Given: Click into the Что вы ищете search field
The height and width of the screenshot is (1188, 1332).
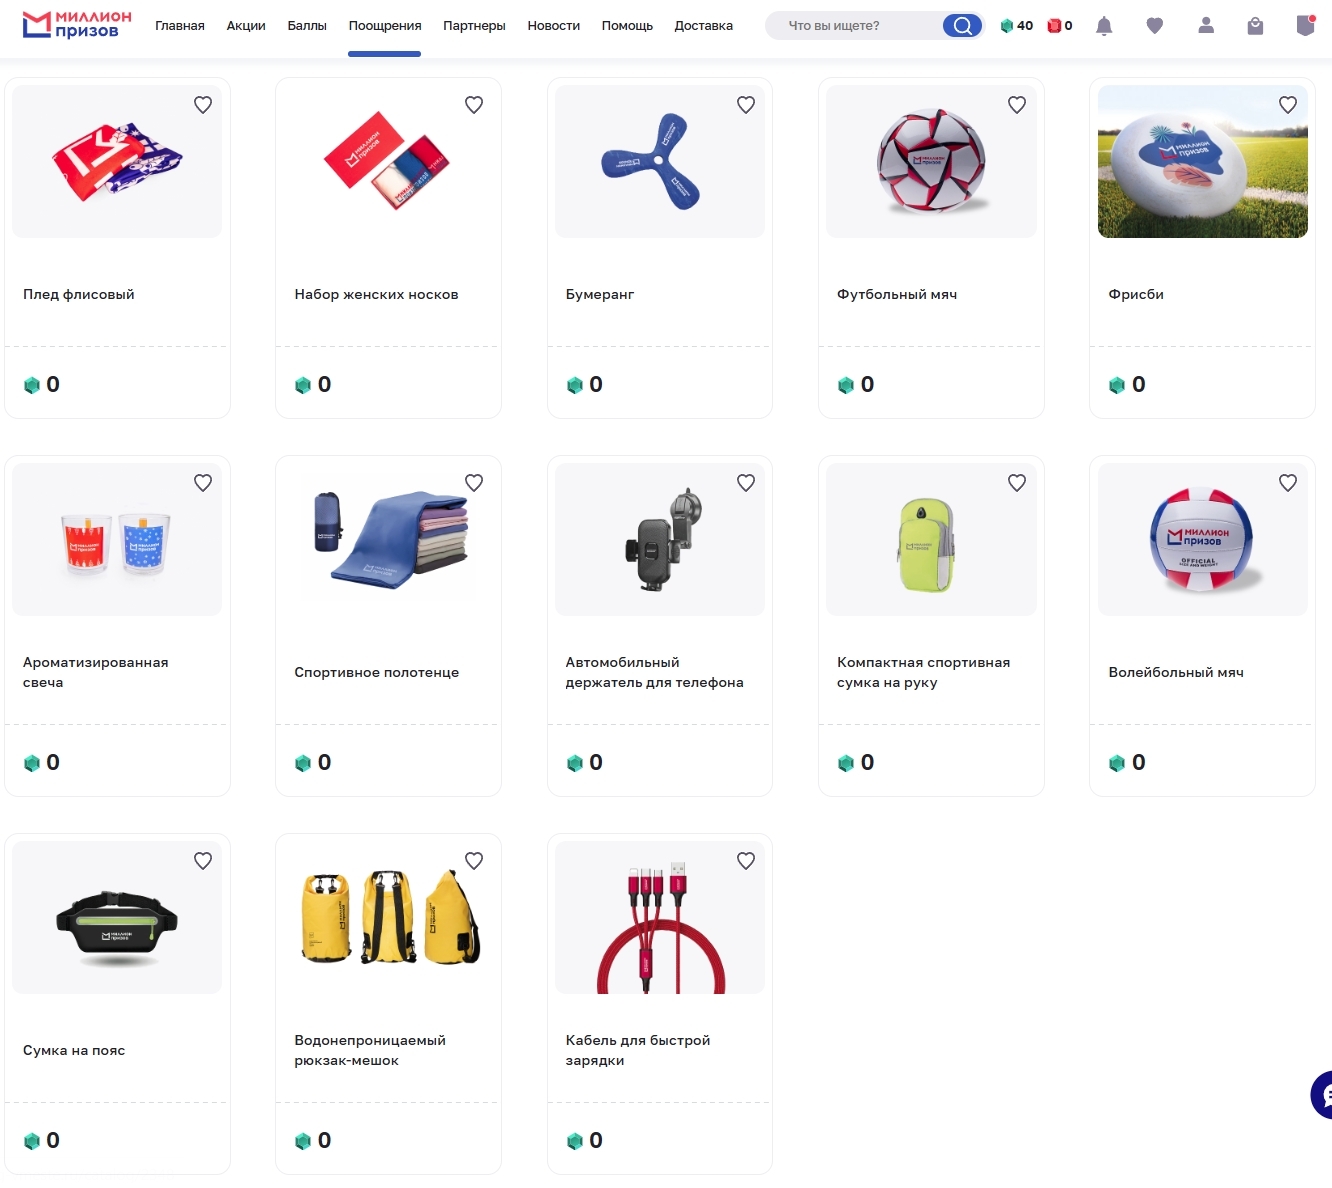Looking at the screenshot, I should coord(855,26).
